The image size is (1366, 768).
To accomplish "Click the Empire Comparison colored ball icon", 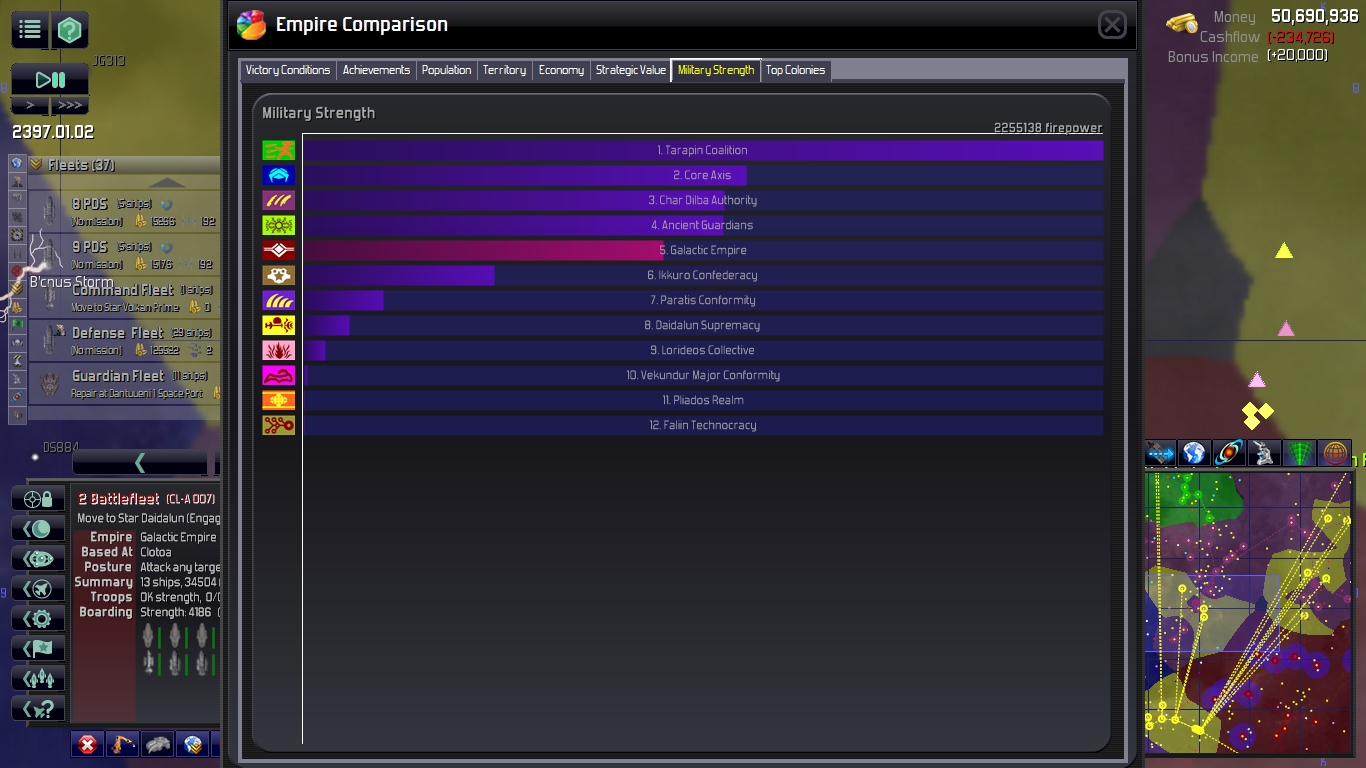I will tap(251, 25).
